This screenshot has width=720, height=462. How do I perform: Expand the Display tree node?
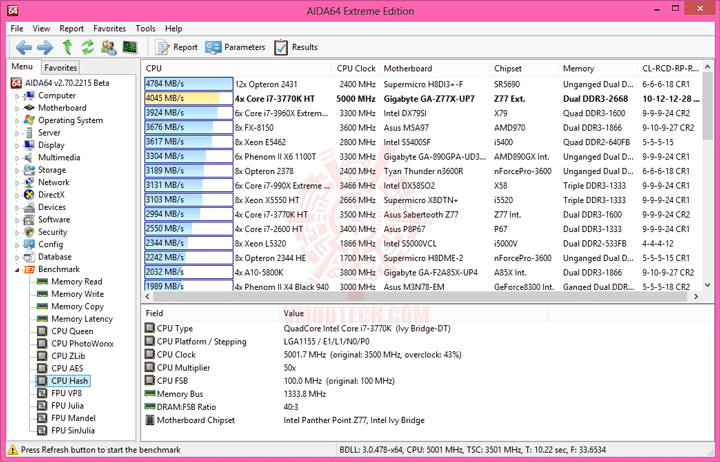(17, 146)
